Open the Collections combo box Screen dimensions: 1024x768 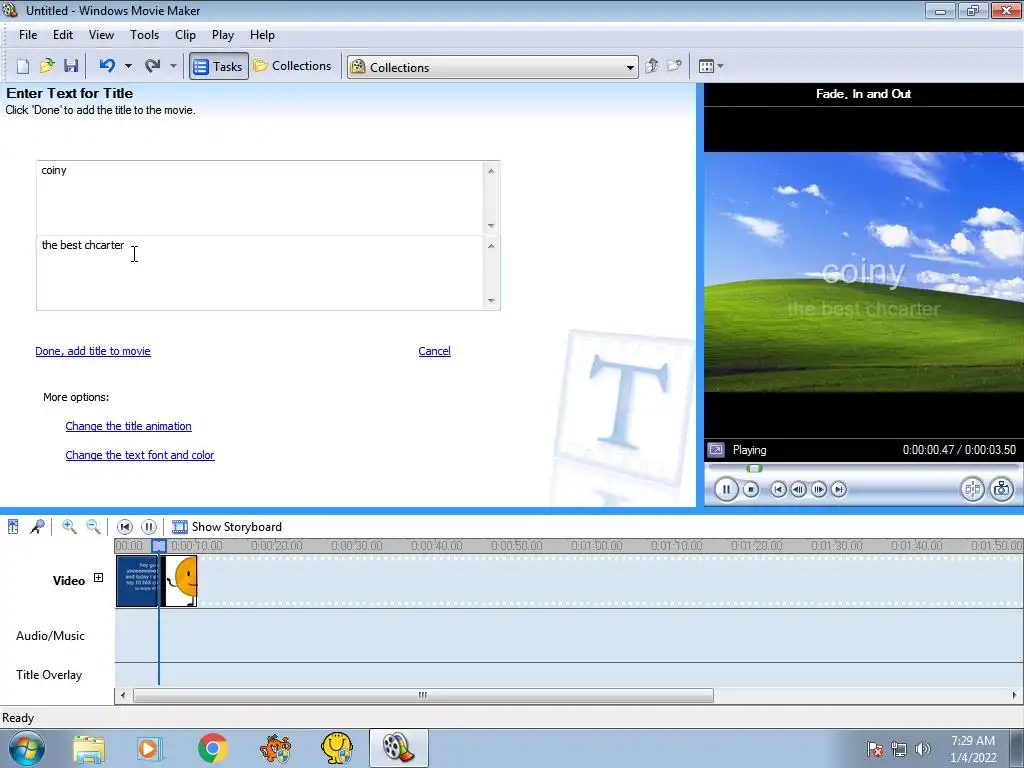click(492, 67)
